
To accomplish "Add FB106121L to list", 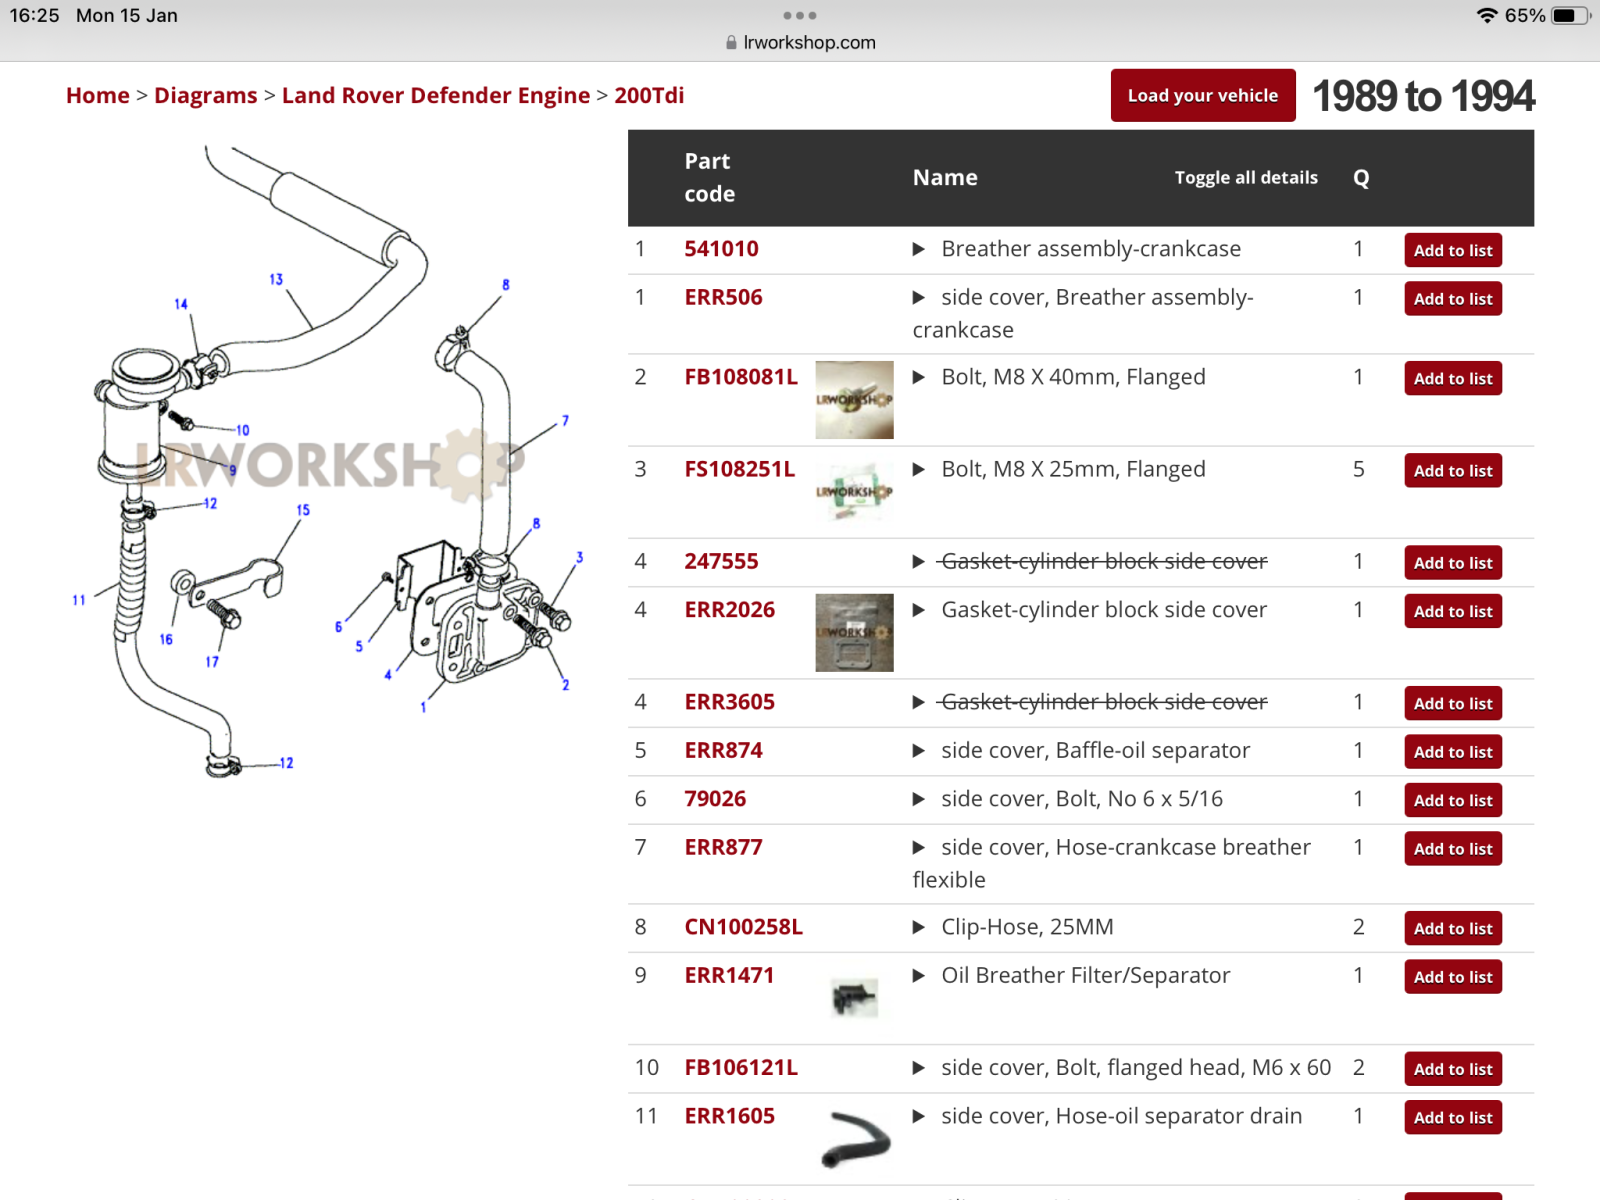I will coord(1453,1070).
